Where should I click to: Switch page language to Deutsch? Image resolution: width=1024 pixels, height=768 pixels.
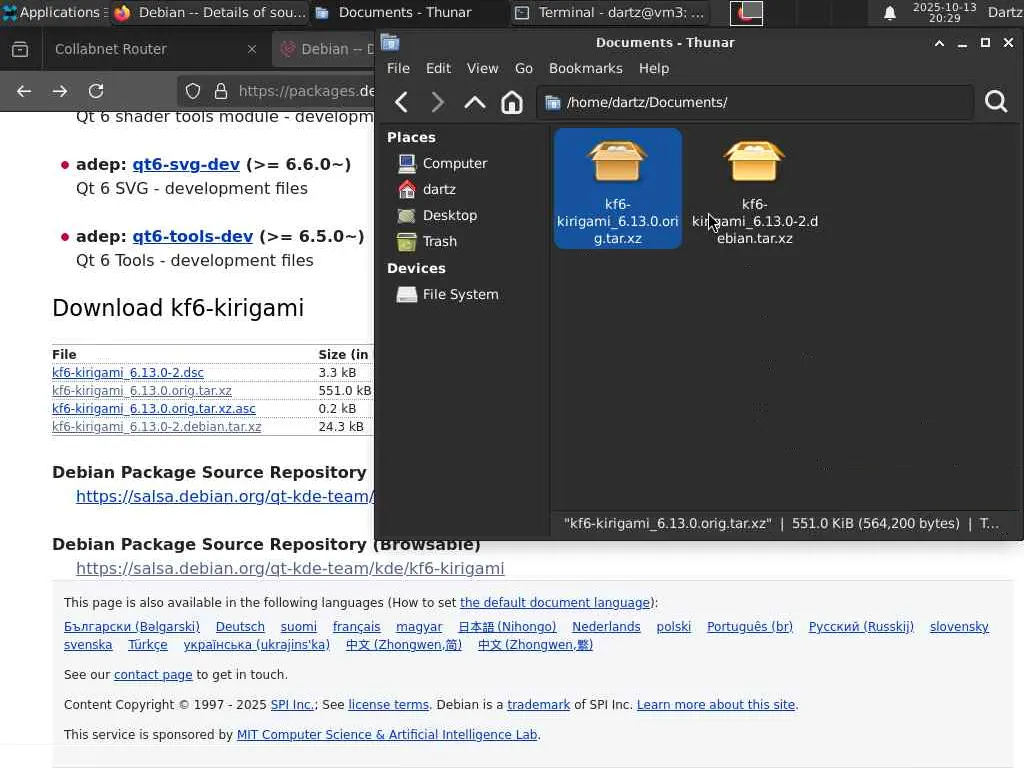pyautogui.click(x=240, y=627)
